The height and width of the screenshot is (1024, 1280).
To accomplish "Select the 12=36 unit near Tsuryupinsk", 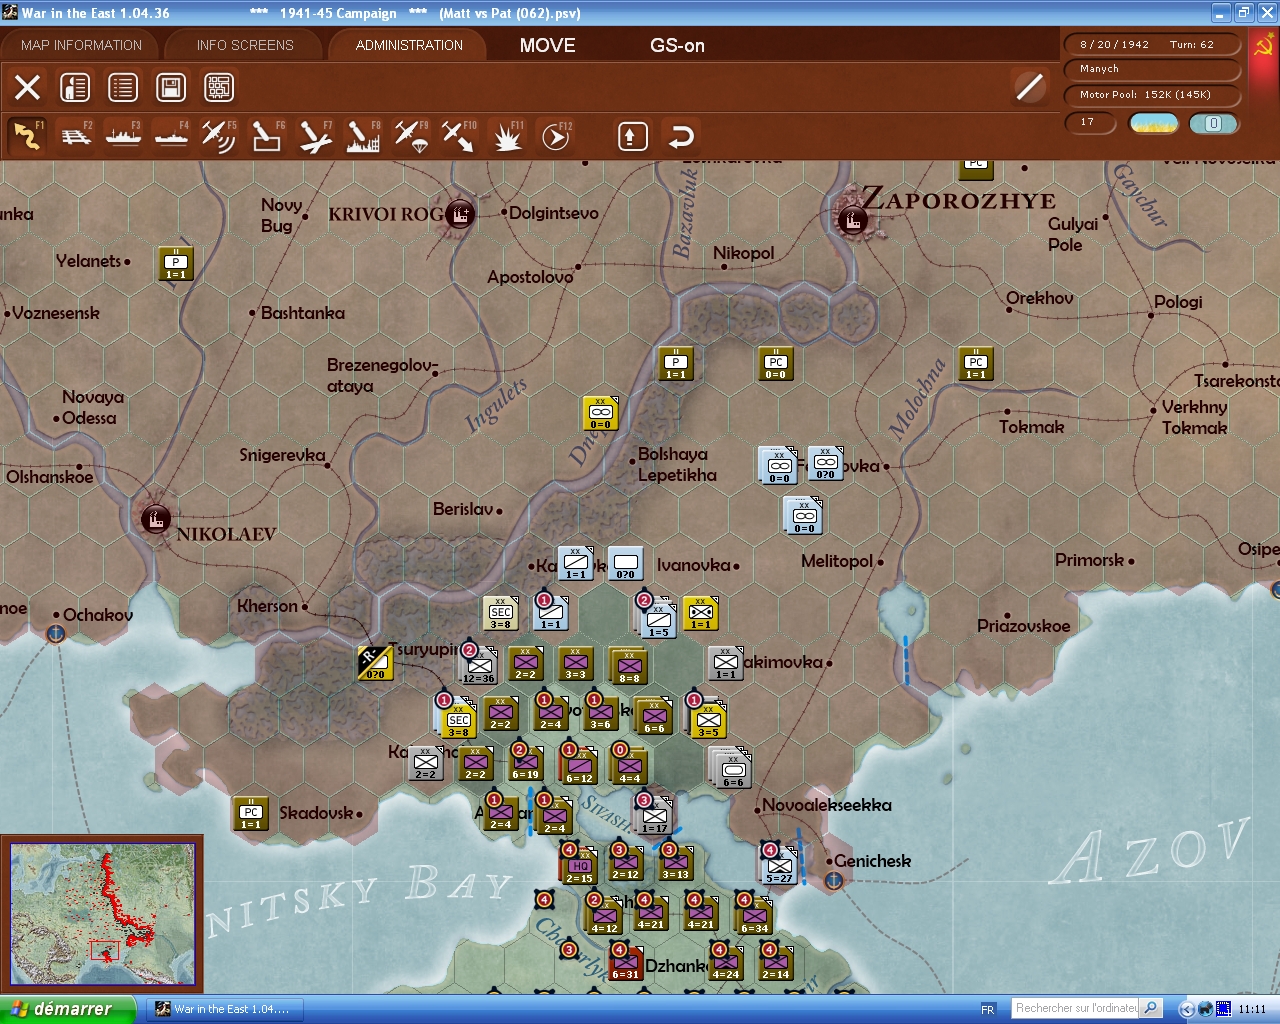I will [479, 664].
